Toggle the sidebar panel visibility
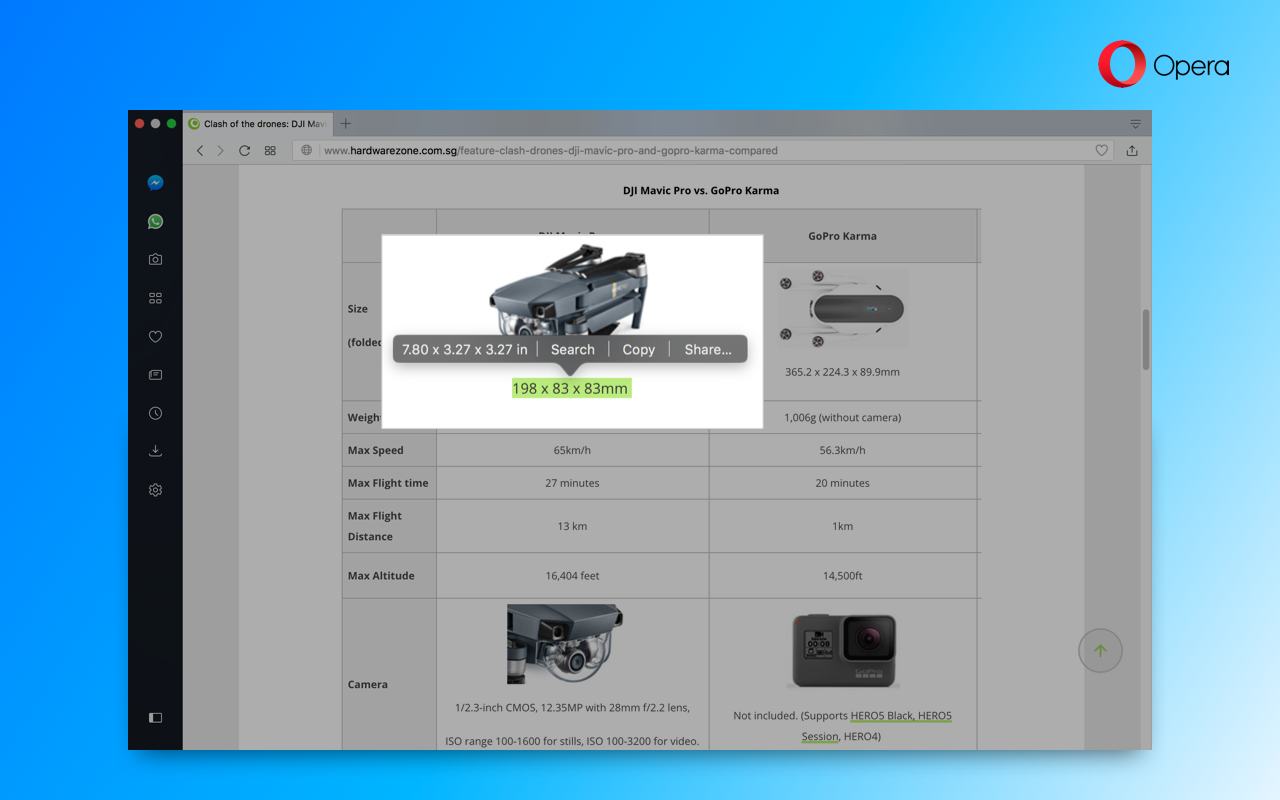 point(155,717)
